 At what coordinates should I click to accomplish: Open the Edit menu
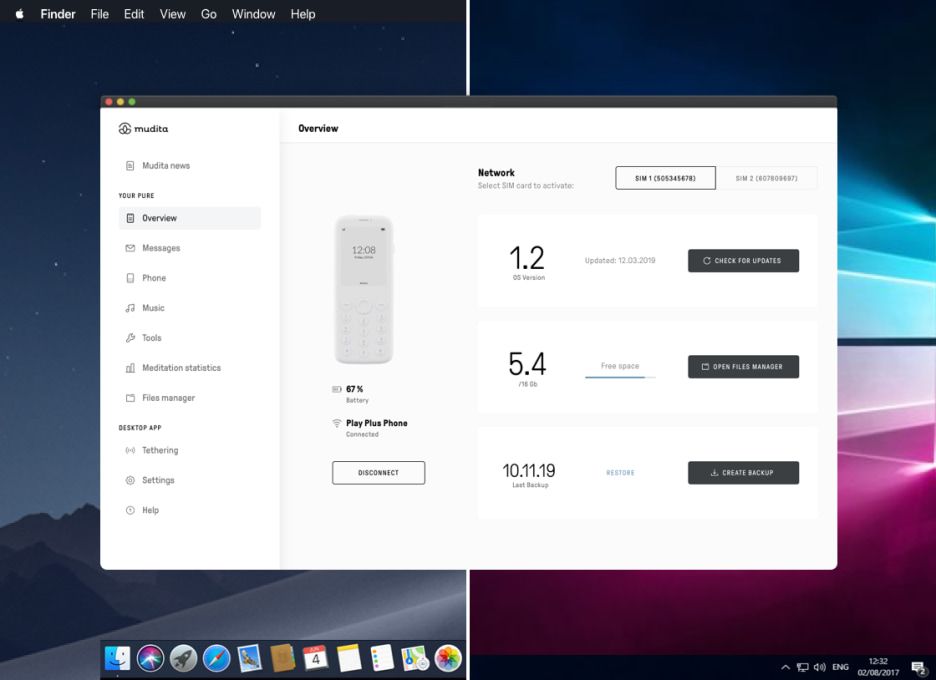(134, 14)
